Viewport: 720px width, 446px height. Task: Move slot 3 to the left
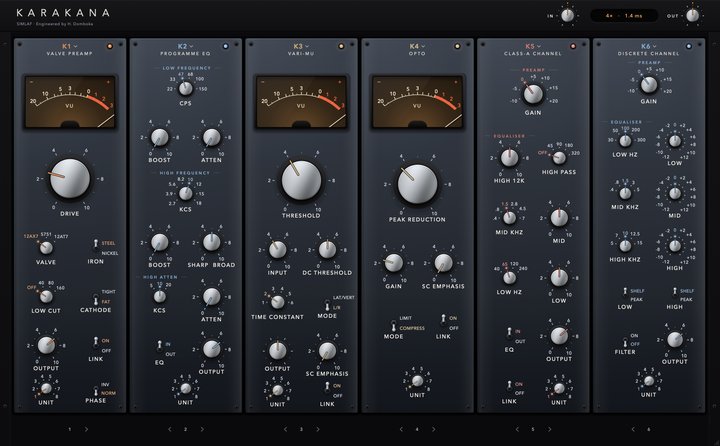coord(285,429)
